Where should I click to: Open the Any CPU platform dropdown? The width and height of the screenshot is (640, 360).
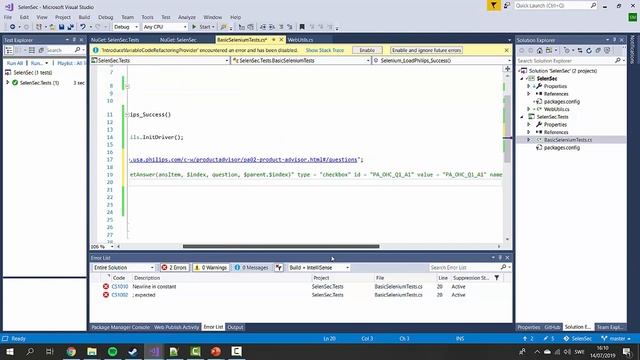pos(165,27)
